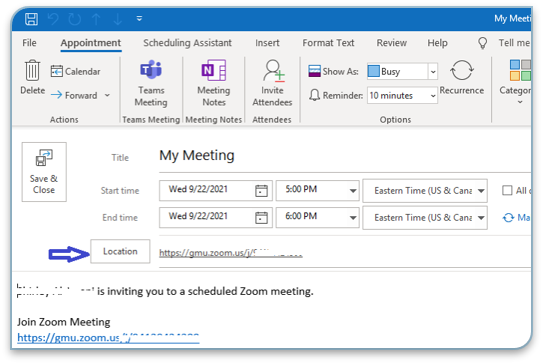The width and height of the screenshot is (543, 364).
Task: Click the Location button
Action: pyautogui.click(x=120, y=251)
